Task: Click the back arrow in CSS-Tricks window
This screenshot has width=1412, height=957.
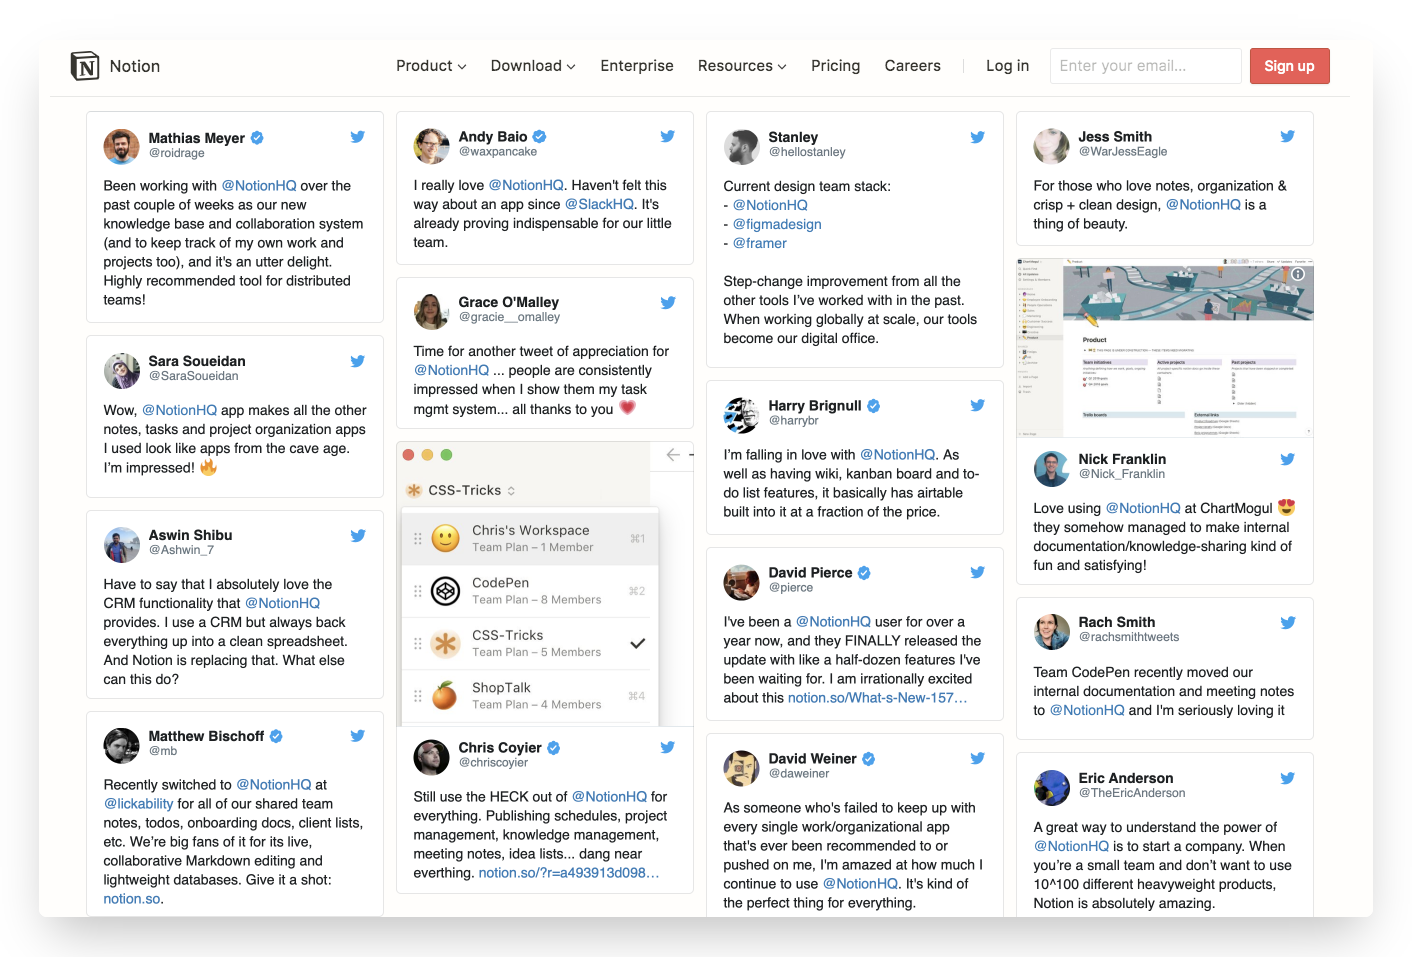Action: (x=673, y=455)
